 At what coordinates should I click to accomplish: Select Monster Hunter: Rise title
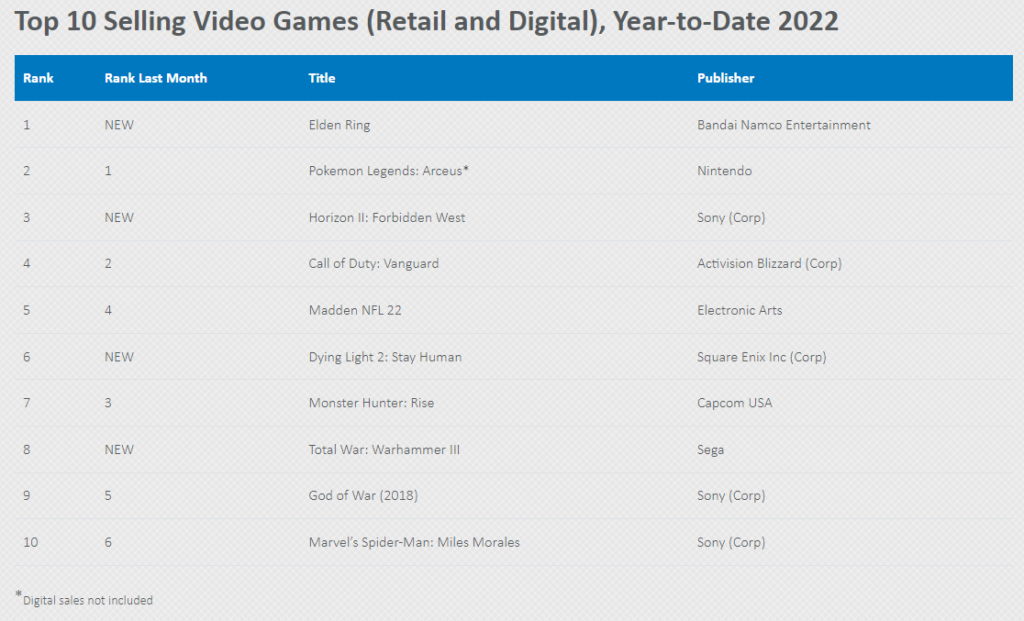[x=371, y=403]
